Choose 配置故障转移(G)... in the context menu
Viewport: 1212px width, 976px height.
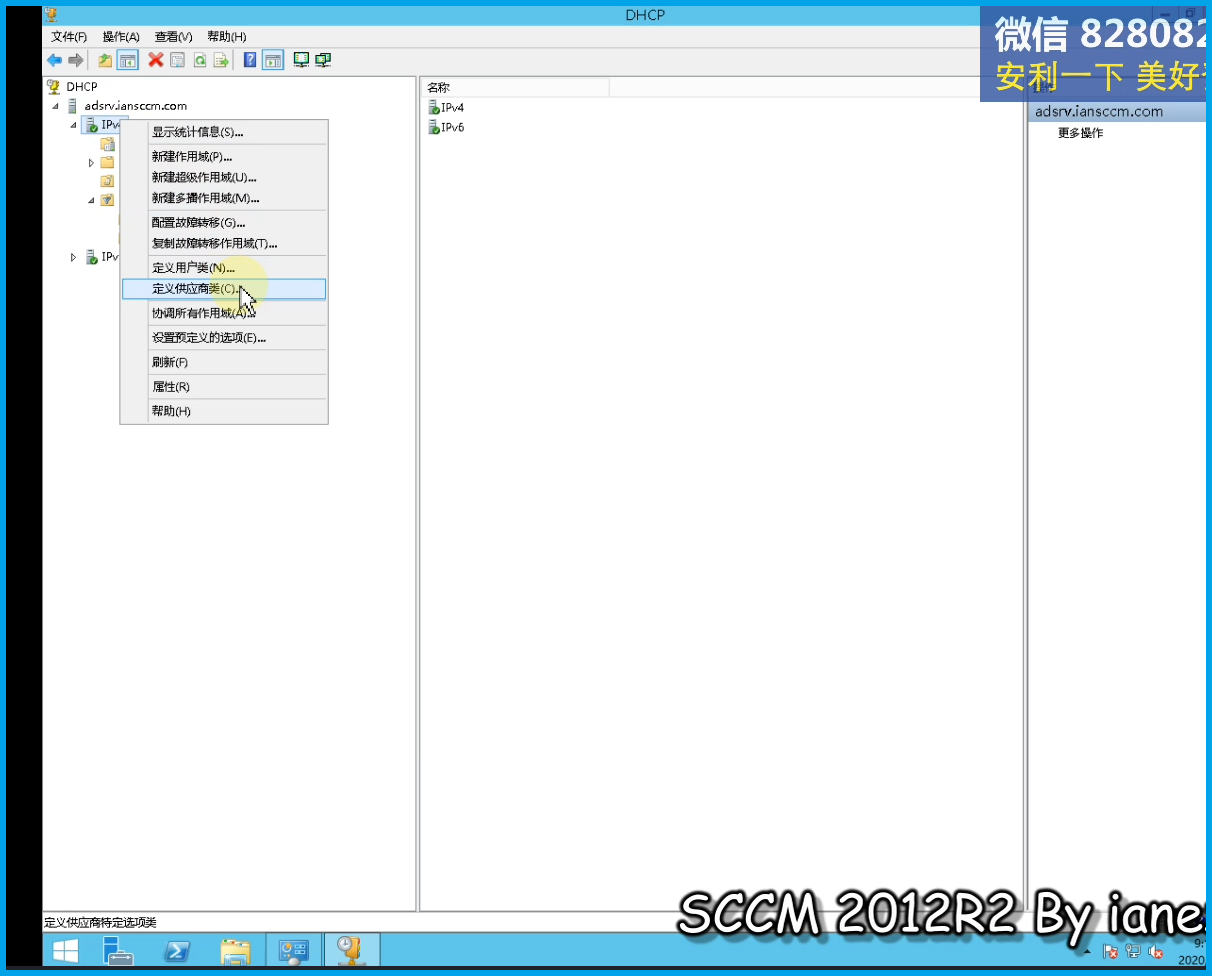pyautogui.click(x=224, y=223)
